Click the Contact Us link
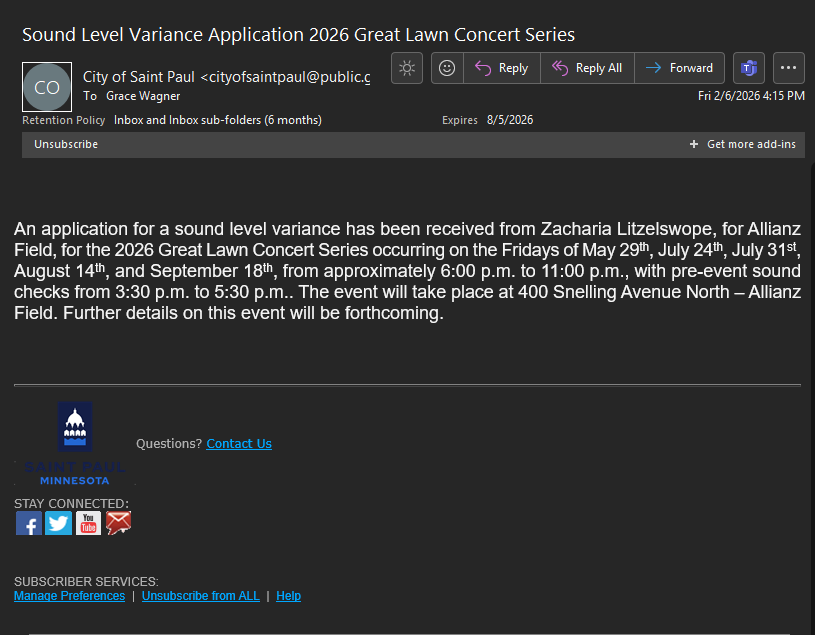Viewport: 815px width, 635px height. click(x=239, y=444)
